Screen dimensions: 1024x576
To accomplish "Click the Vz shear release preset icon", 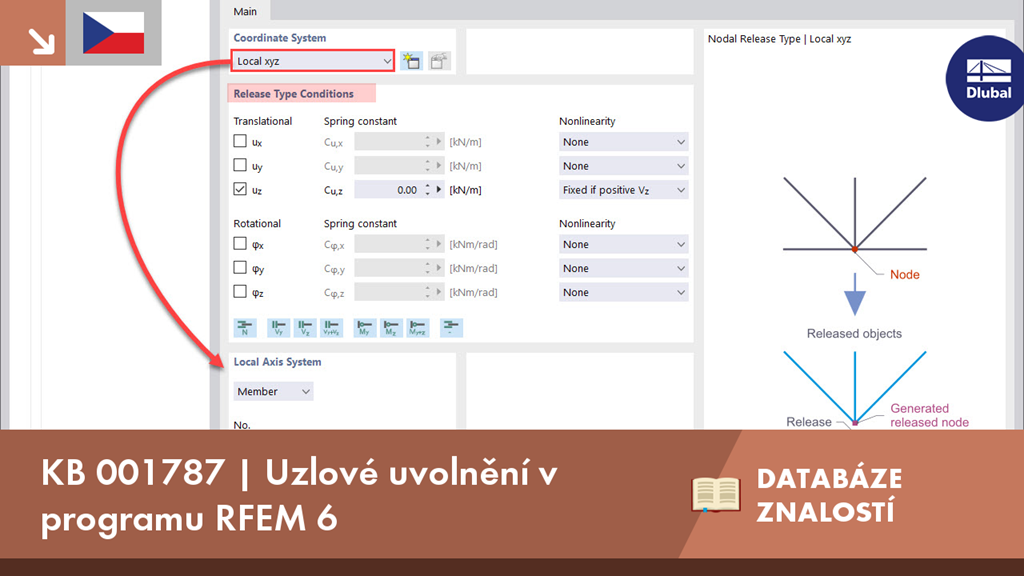I will [305, 327].
